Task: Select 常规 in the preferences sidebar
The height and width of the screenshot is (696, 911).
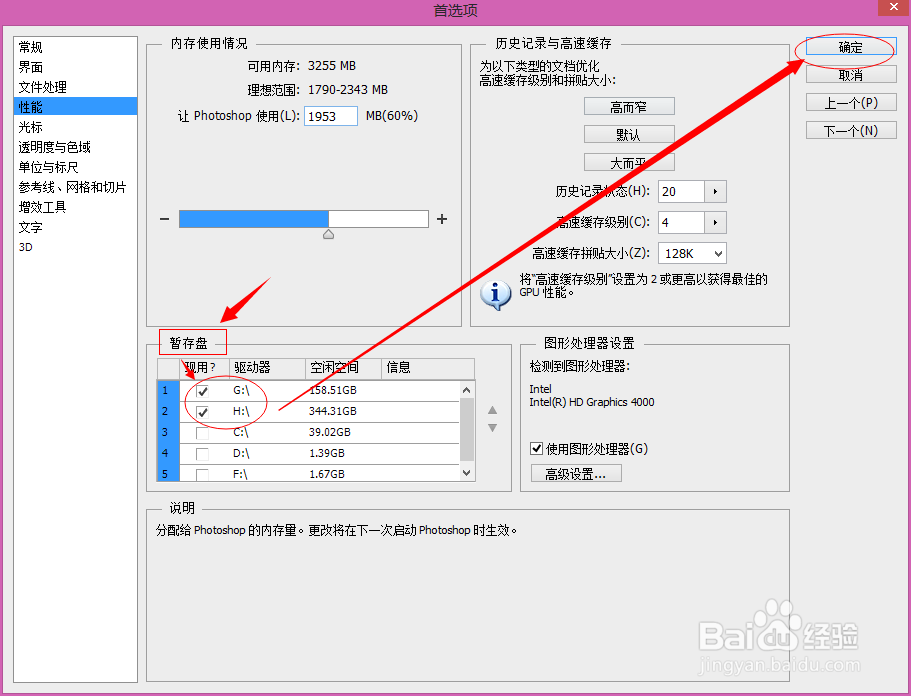Action: [x=30, y=46]
